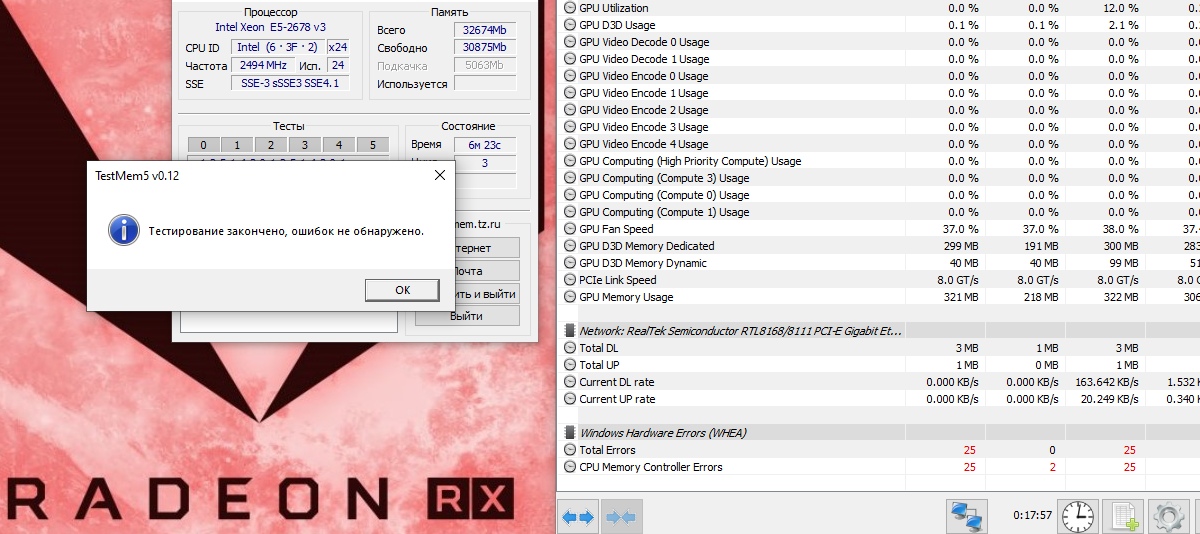
Task: Click the icon beside GPU Memory Usage
Action: (x=569, y=297)
